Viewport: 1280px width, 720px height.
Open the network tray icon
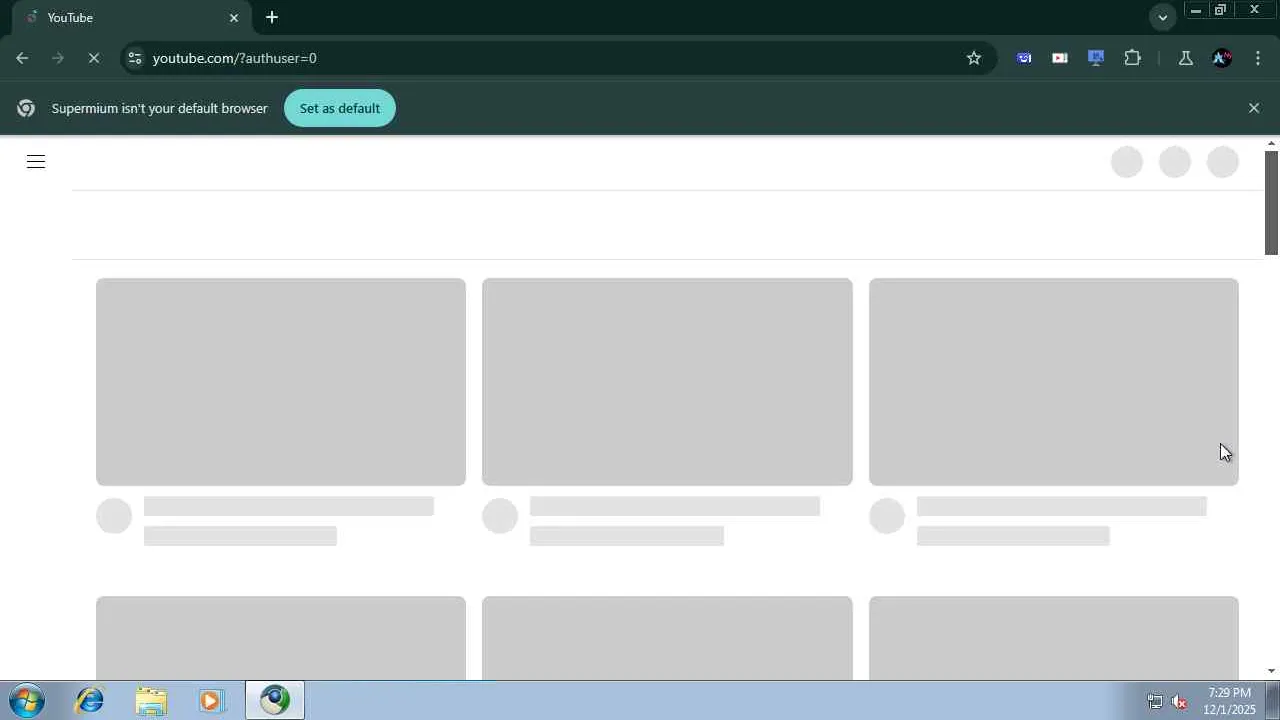point(1155,701)
